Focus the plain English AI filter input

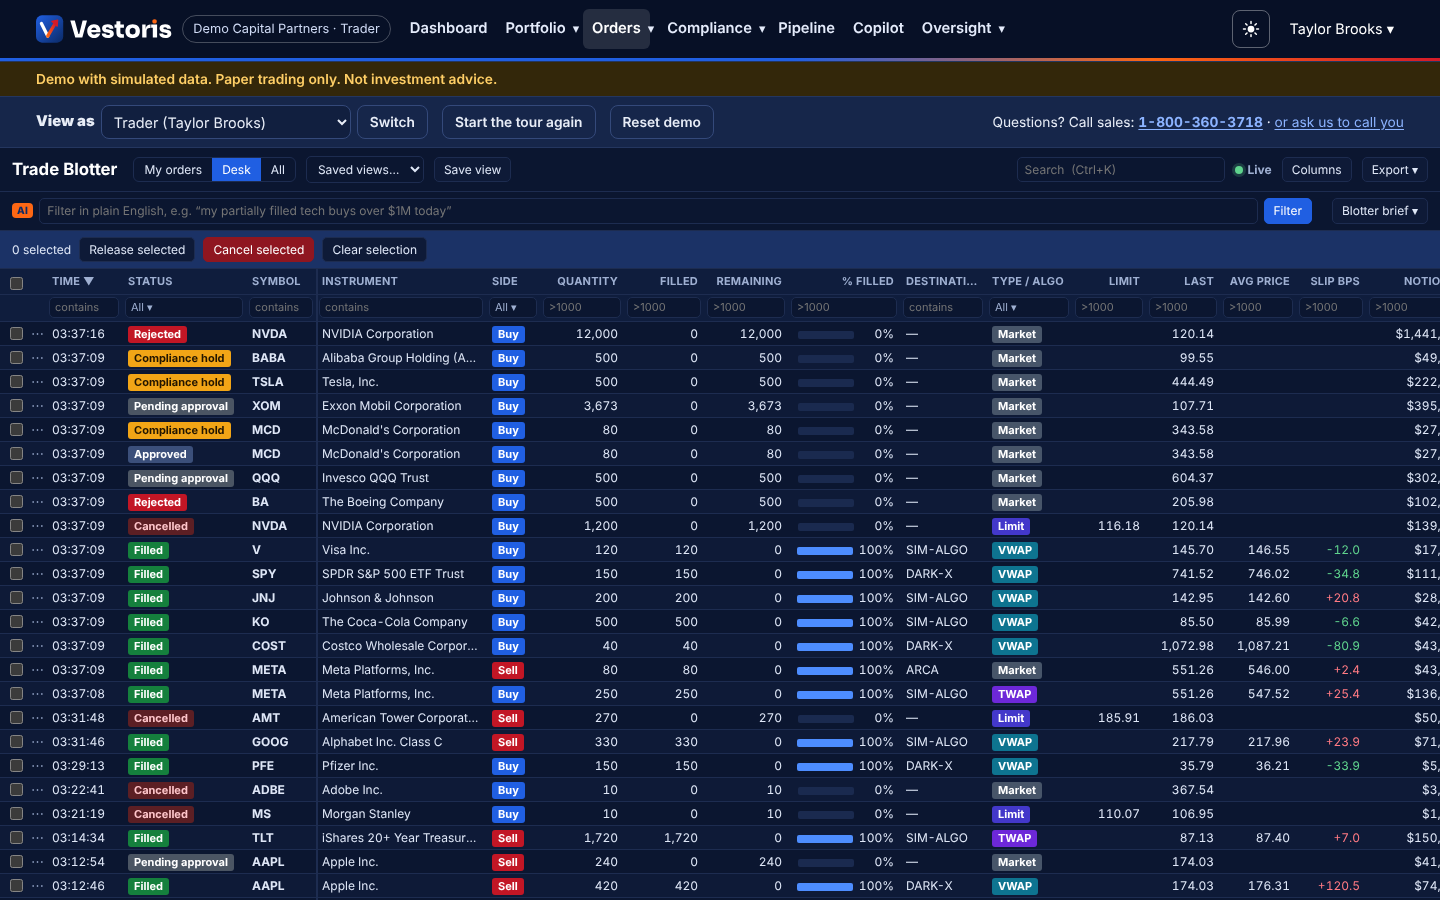[648, 211]
